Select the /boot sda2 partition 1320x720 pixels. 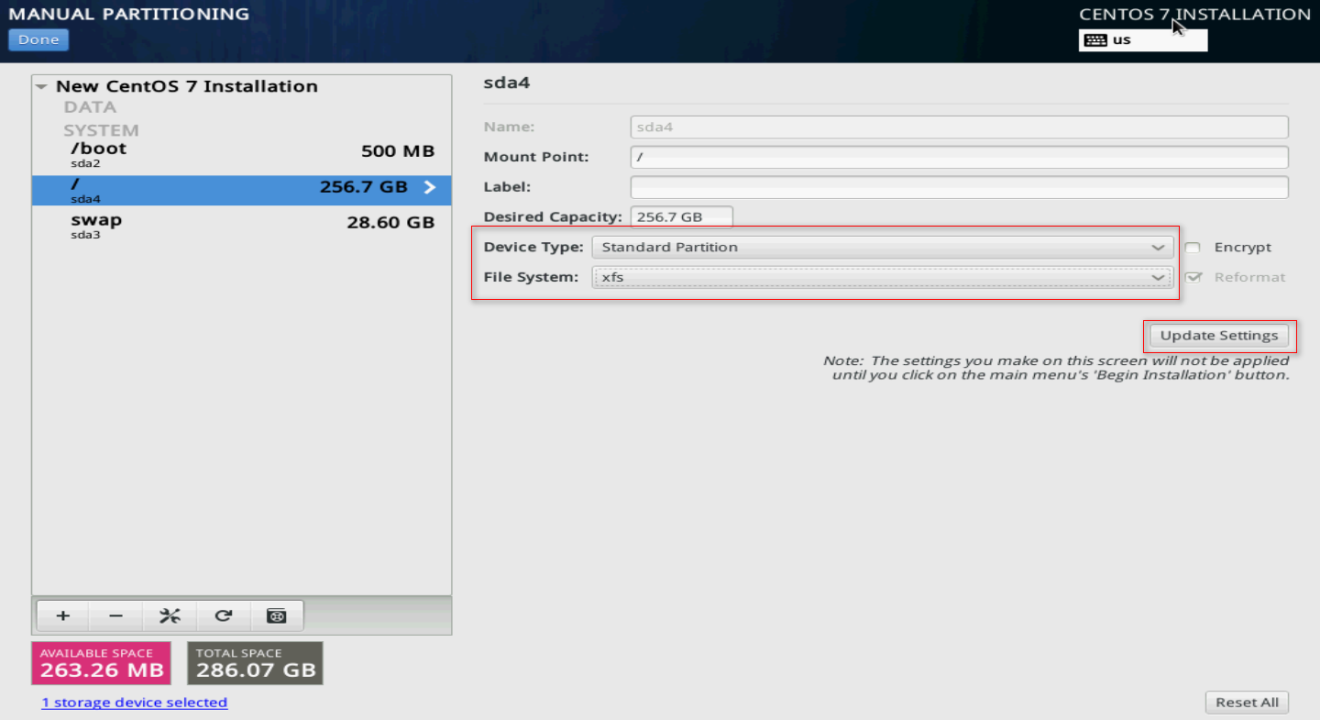[242, 153]
